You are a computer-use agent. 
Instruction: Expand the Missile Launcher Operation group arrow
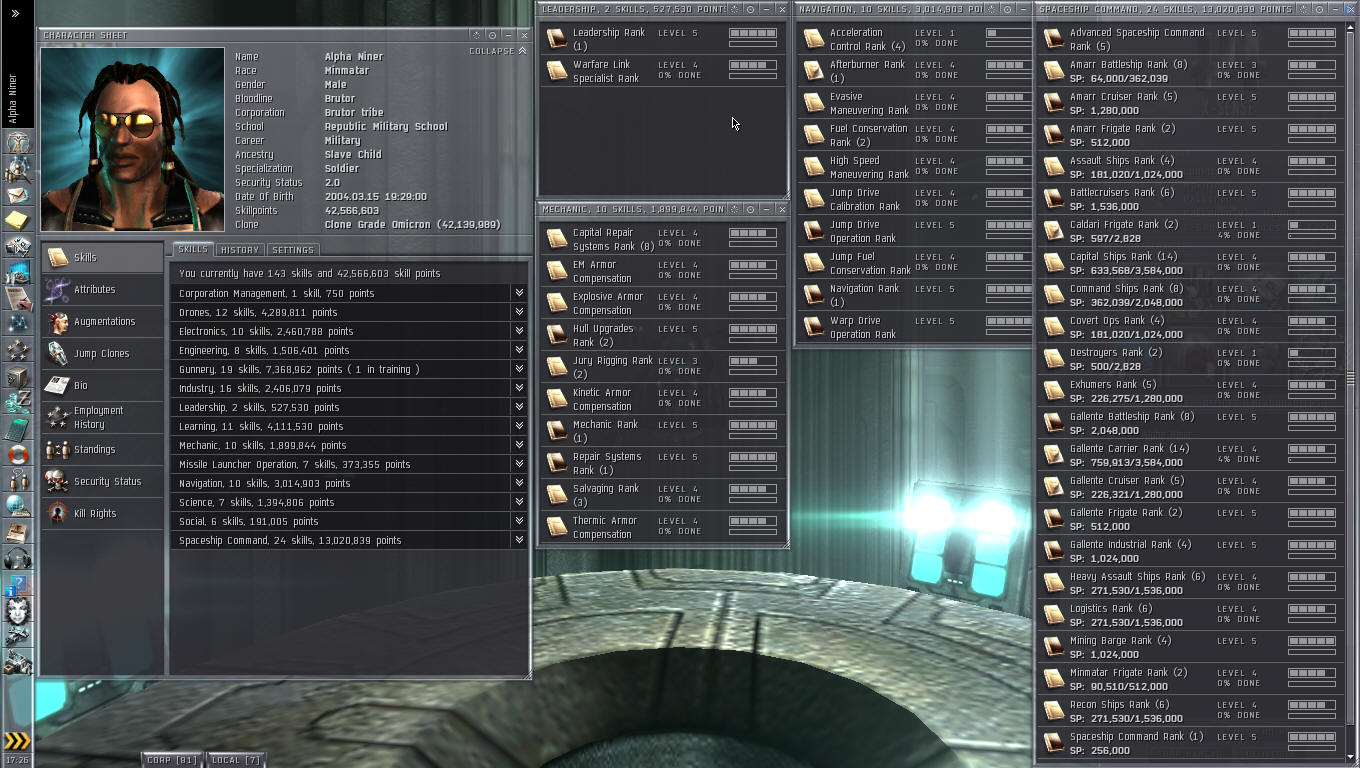(519, 464)
